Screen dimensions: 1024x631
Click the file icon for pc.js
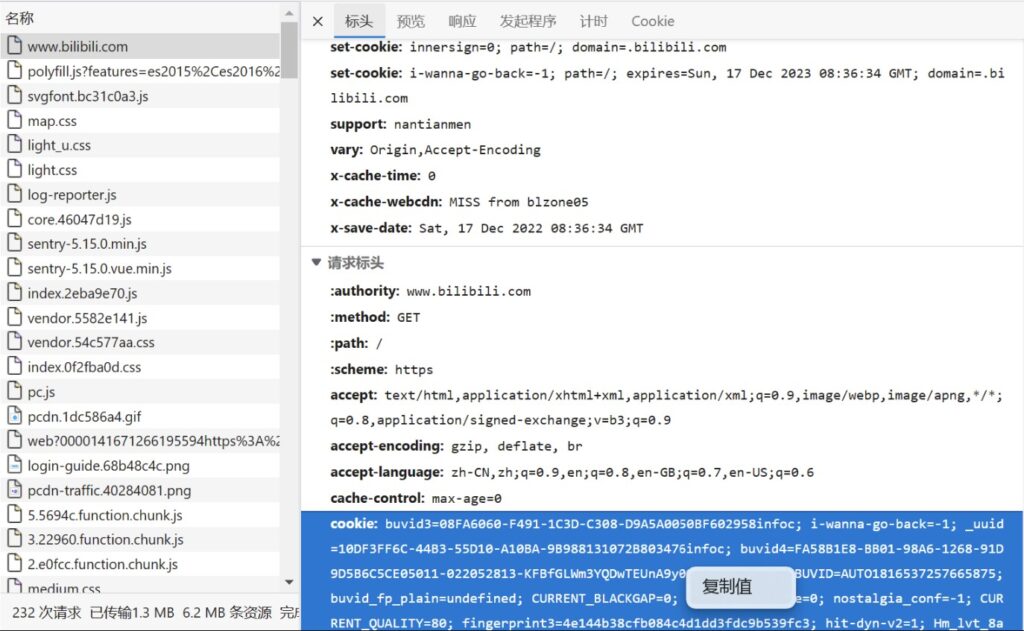(x=15, y=392)
